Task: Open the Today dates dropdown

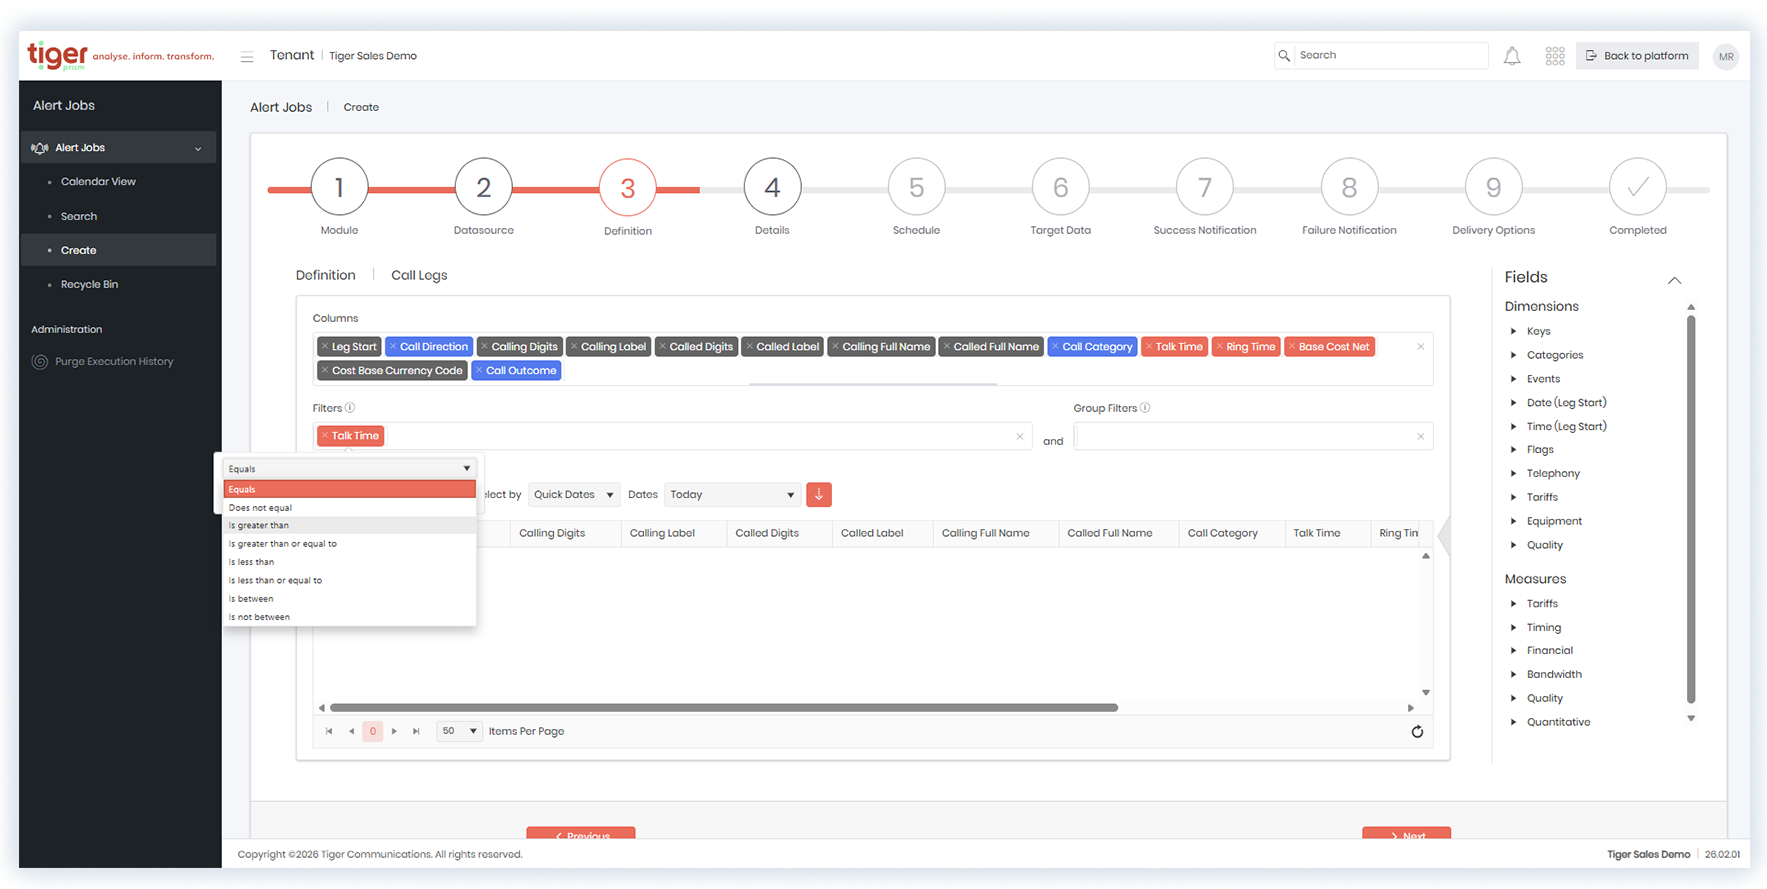Action: click(732, 495)
